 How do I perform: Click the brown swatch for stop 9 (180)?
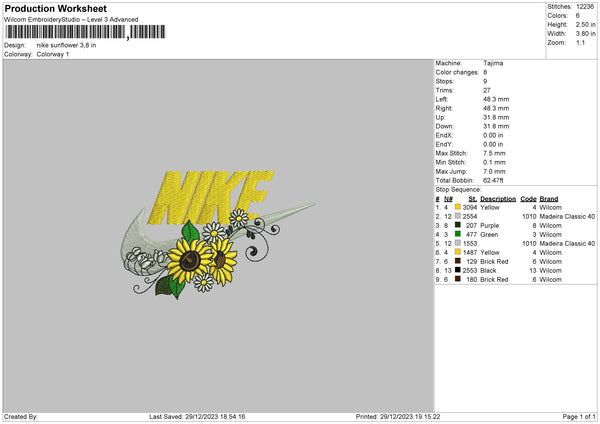[458, 279]
